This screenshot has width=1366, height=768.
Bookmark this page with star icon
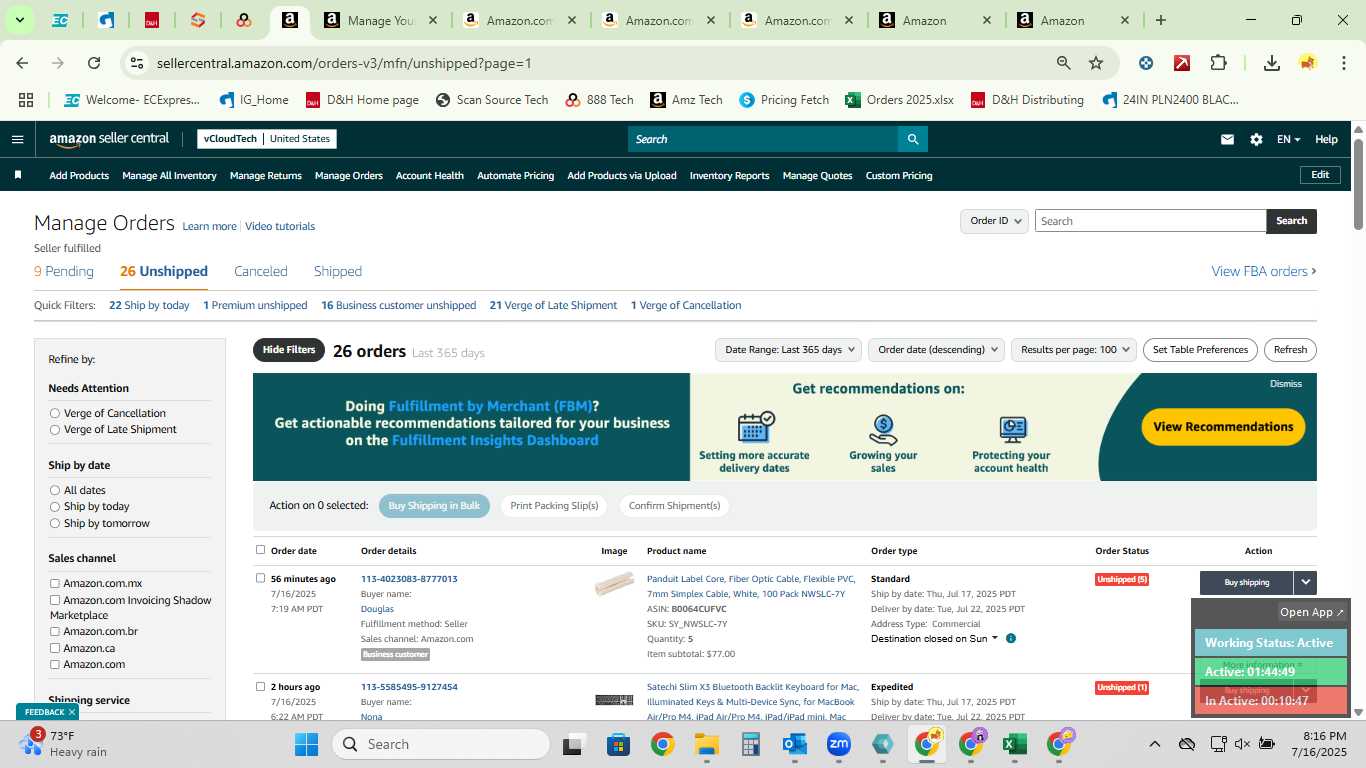click(1096, 63)
